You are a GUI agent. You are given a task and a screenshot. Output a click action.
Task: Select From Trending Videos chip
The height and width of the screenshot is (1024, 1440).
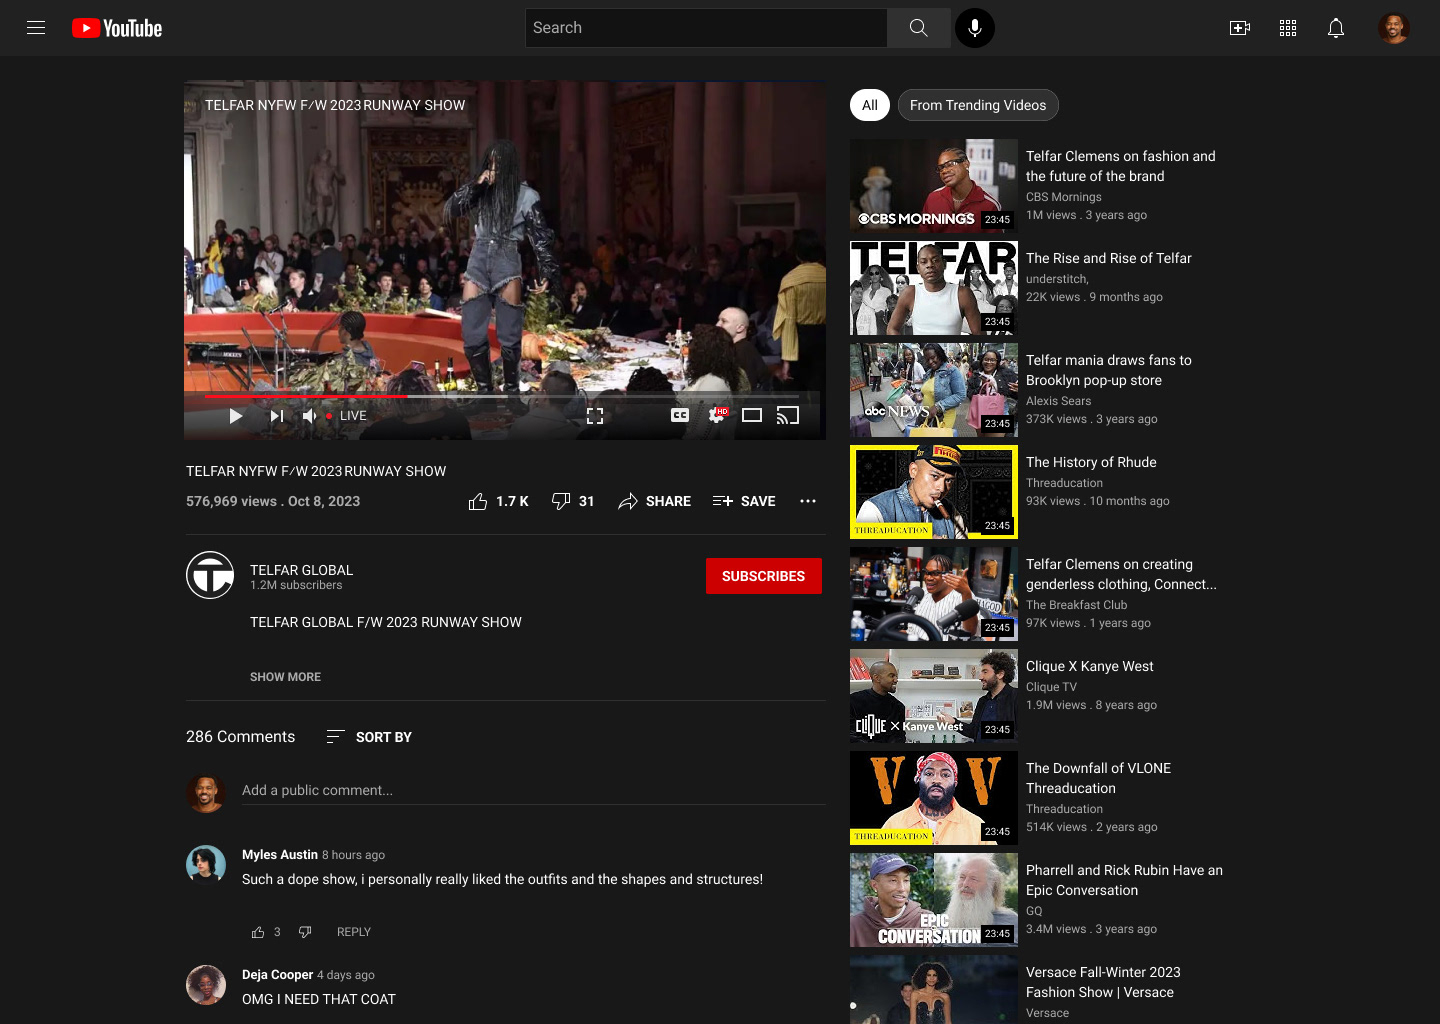(978, 105)
